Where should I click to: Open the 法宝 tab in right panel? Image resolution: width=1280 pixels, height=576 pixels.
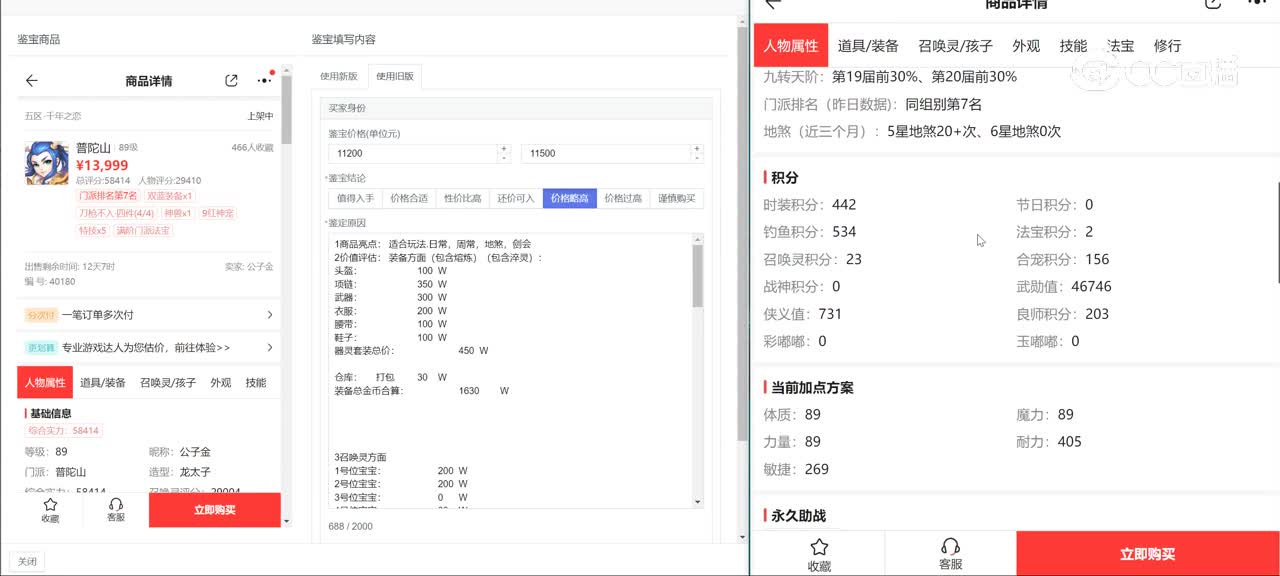tap(1120, 46)
